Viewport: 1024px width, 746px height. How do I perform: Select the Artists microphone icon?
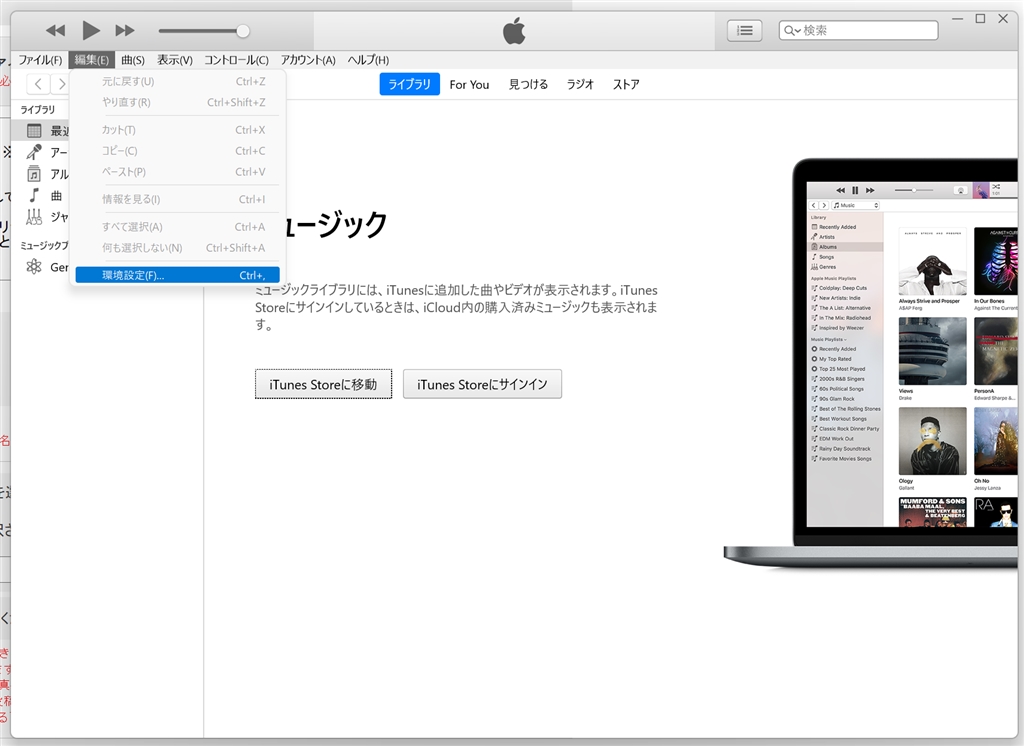(34, 152)
